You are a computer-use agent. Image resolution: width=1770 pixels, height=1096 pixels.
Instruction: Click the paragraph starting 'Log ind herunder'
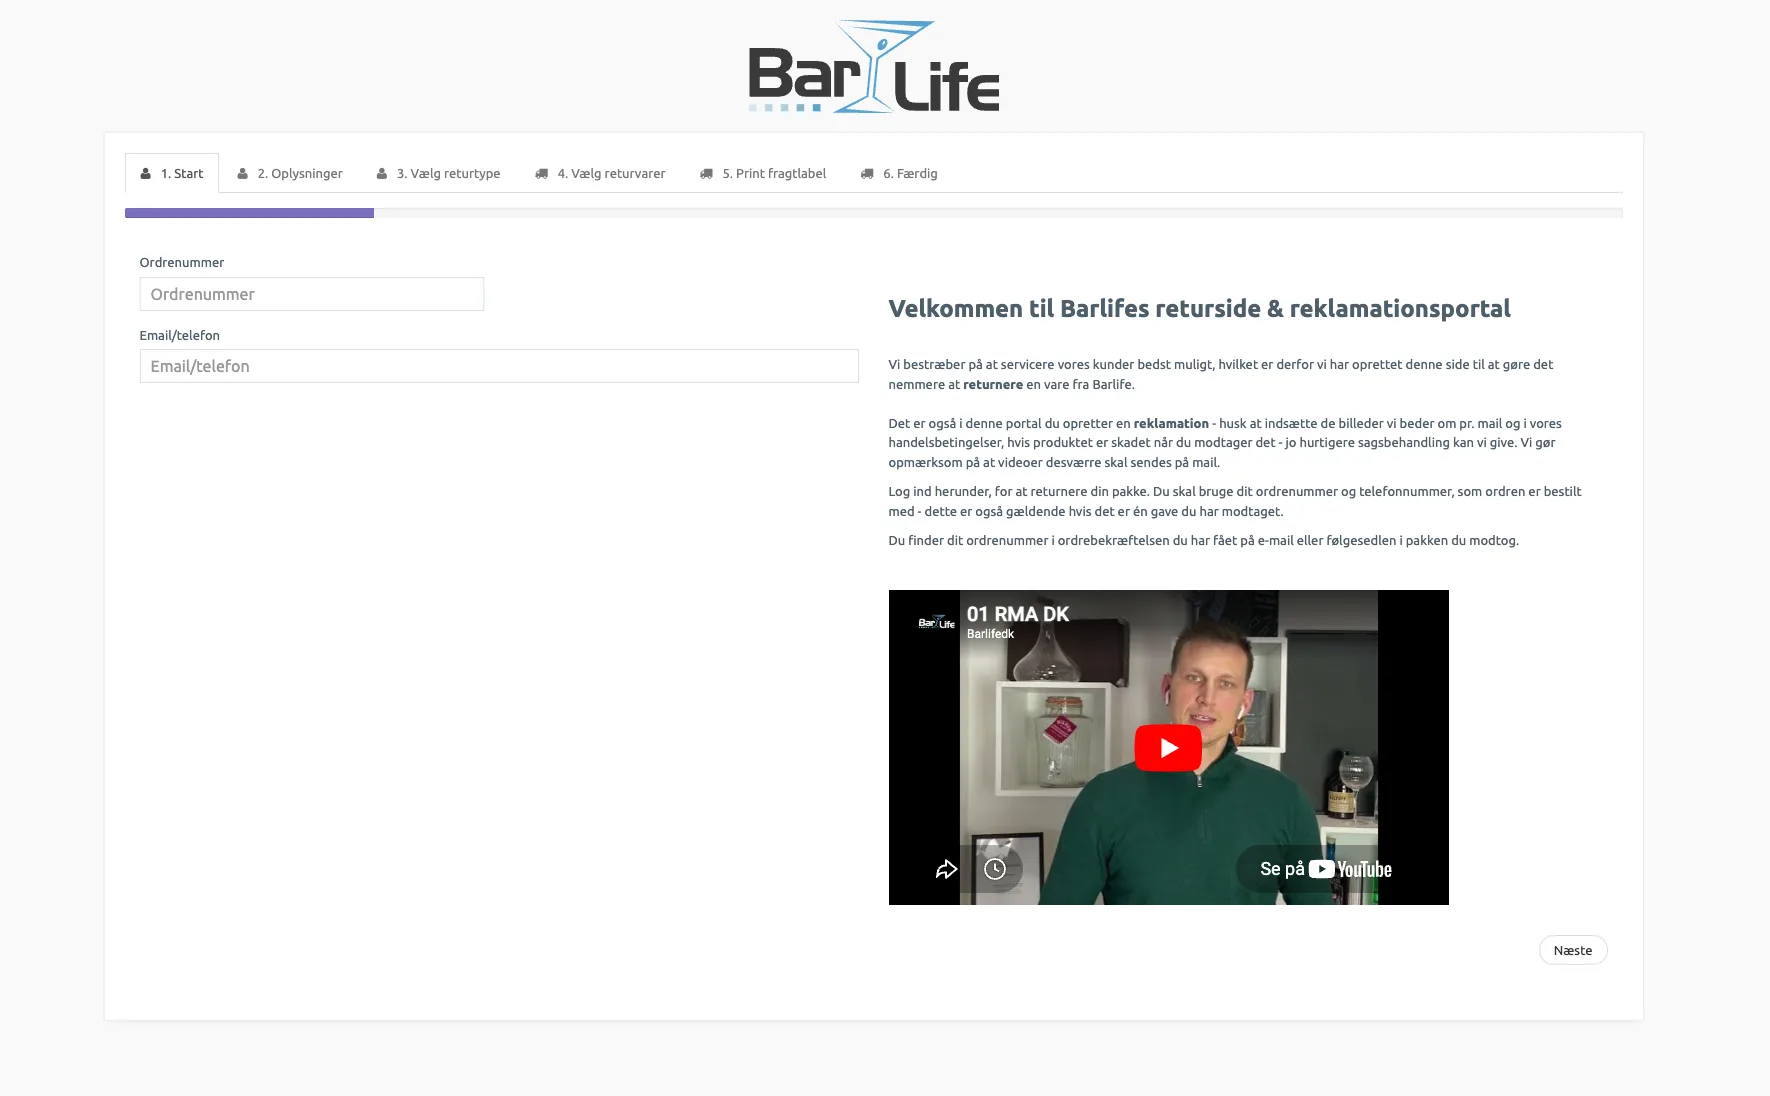1235,501
